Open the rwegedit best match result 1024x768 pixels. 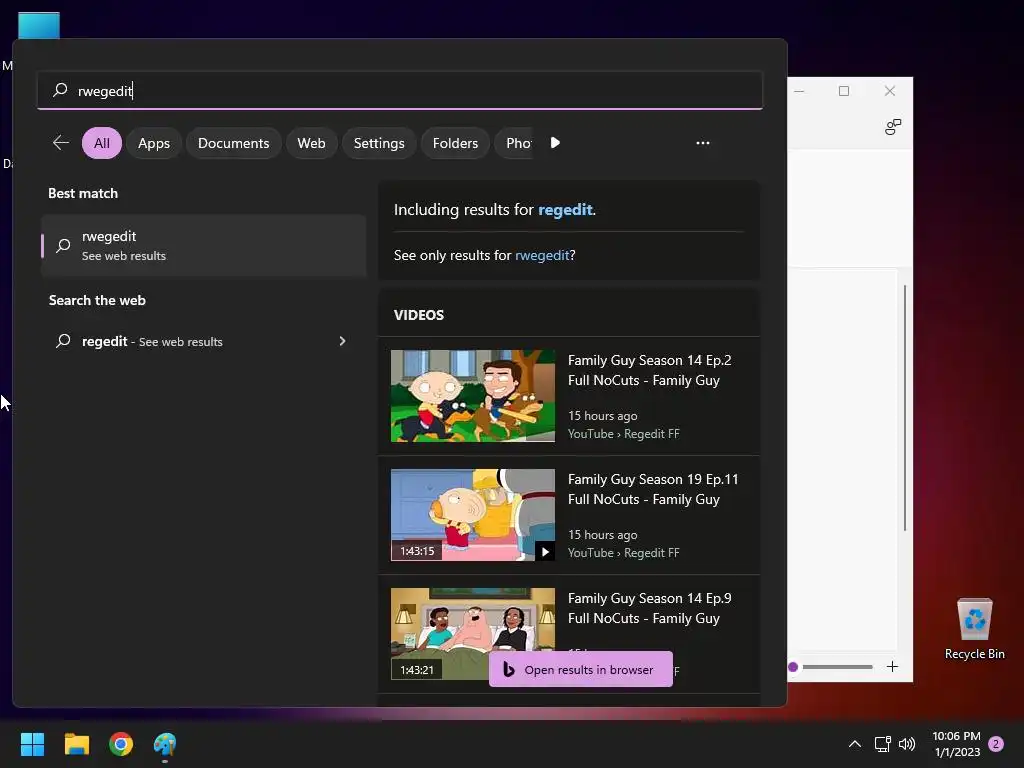(204, 246)
